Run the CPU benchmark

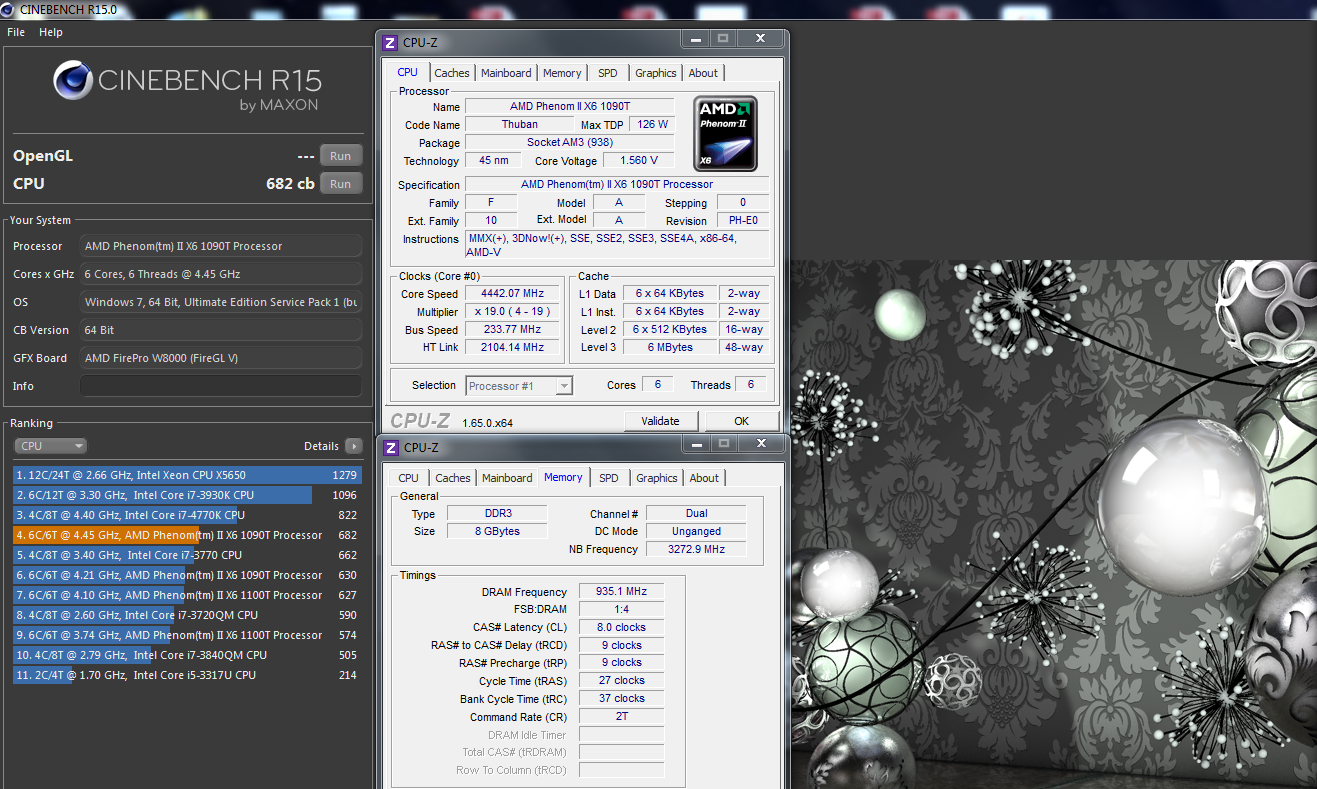click(x=341, y=184)
